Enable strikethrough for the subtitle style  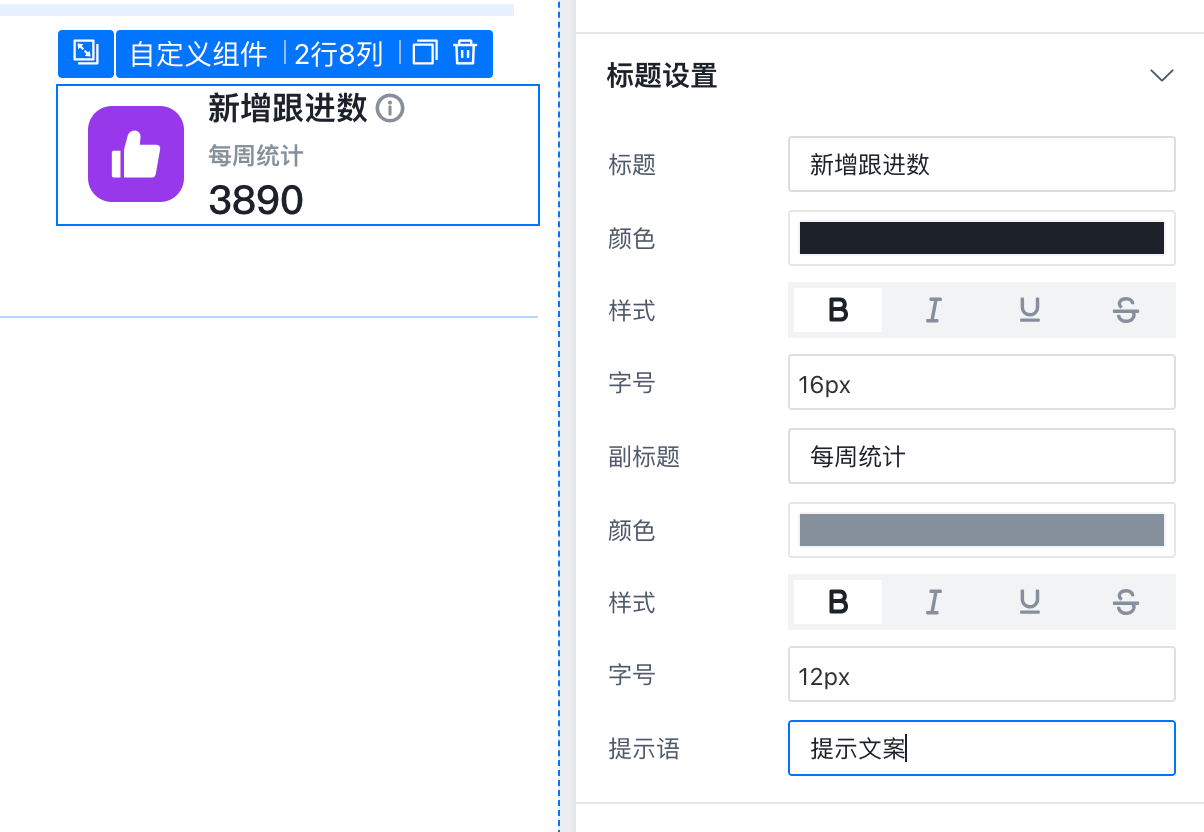click(x=1126, y=602)
